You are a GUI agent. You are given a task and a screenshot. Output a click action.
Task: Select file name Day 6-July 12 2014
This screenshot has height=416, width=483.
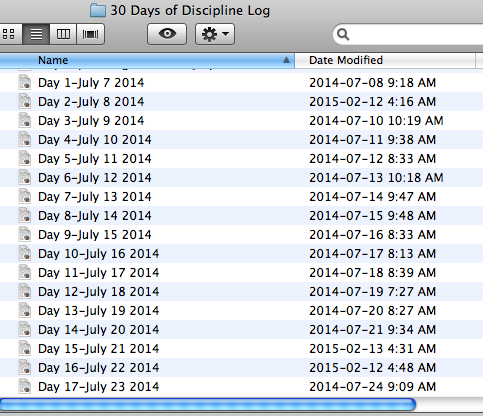pyautogui.click(x=95, y=178)
